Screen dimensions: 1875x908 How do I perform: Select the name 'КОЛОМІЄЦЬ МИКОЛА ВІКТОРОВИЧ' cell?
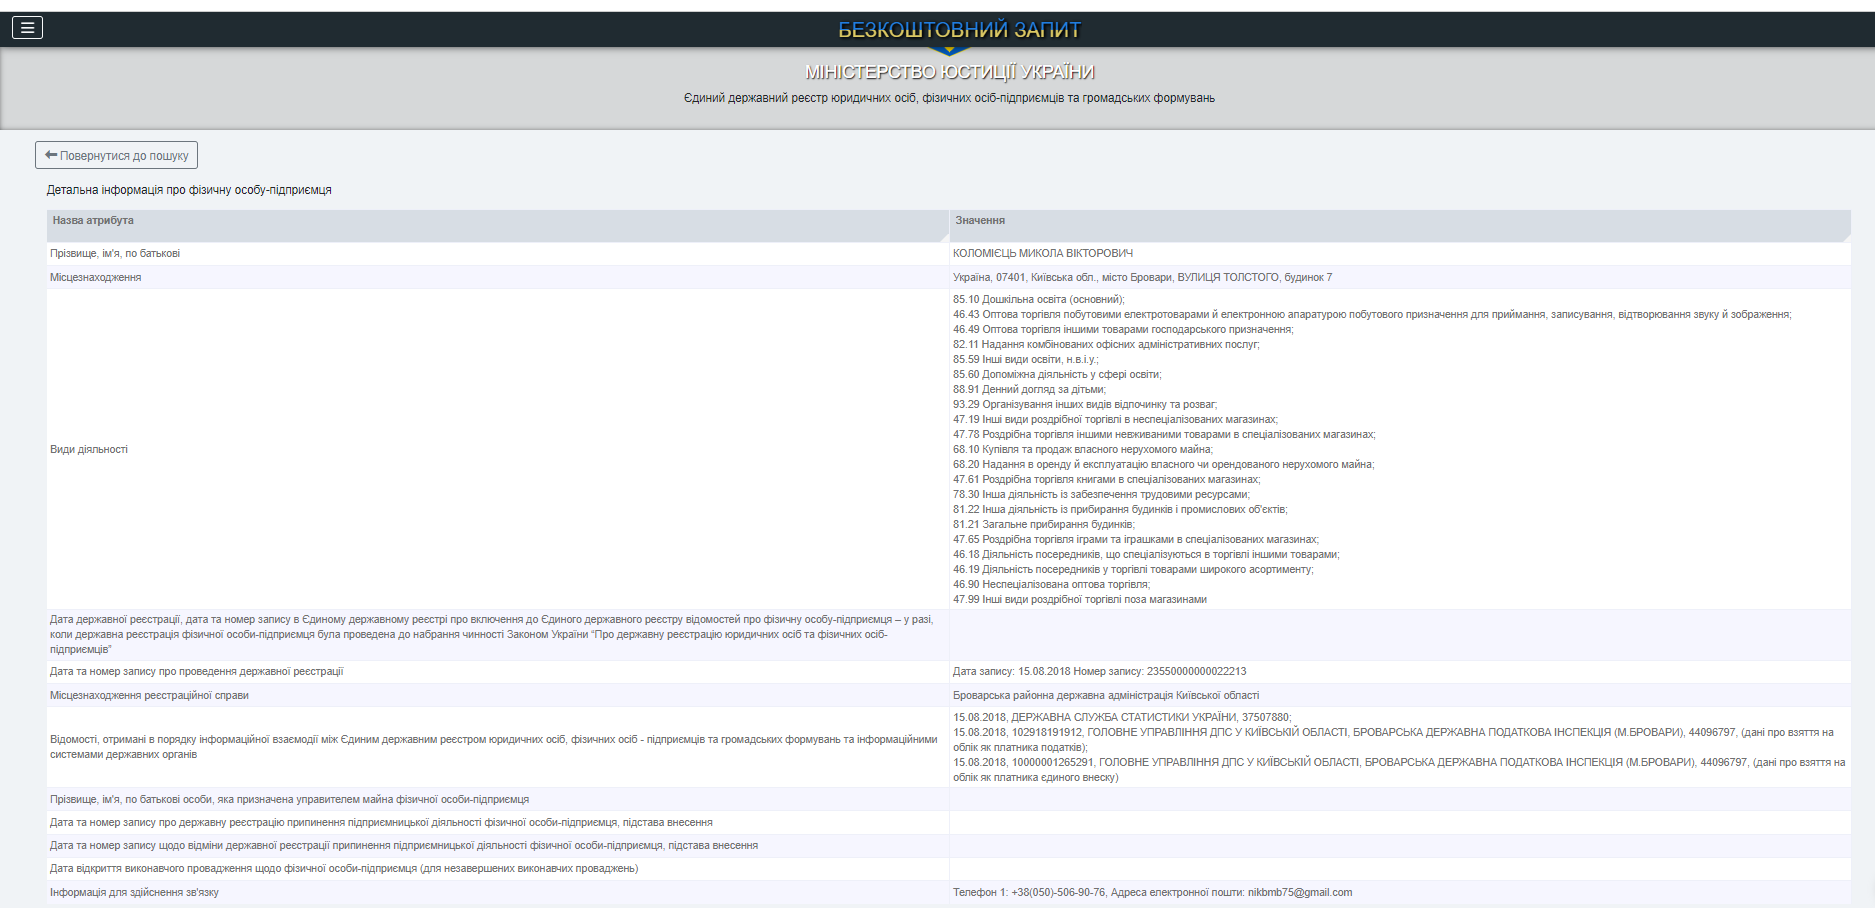tap(1042, 254)
